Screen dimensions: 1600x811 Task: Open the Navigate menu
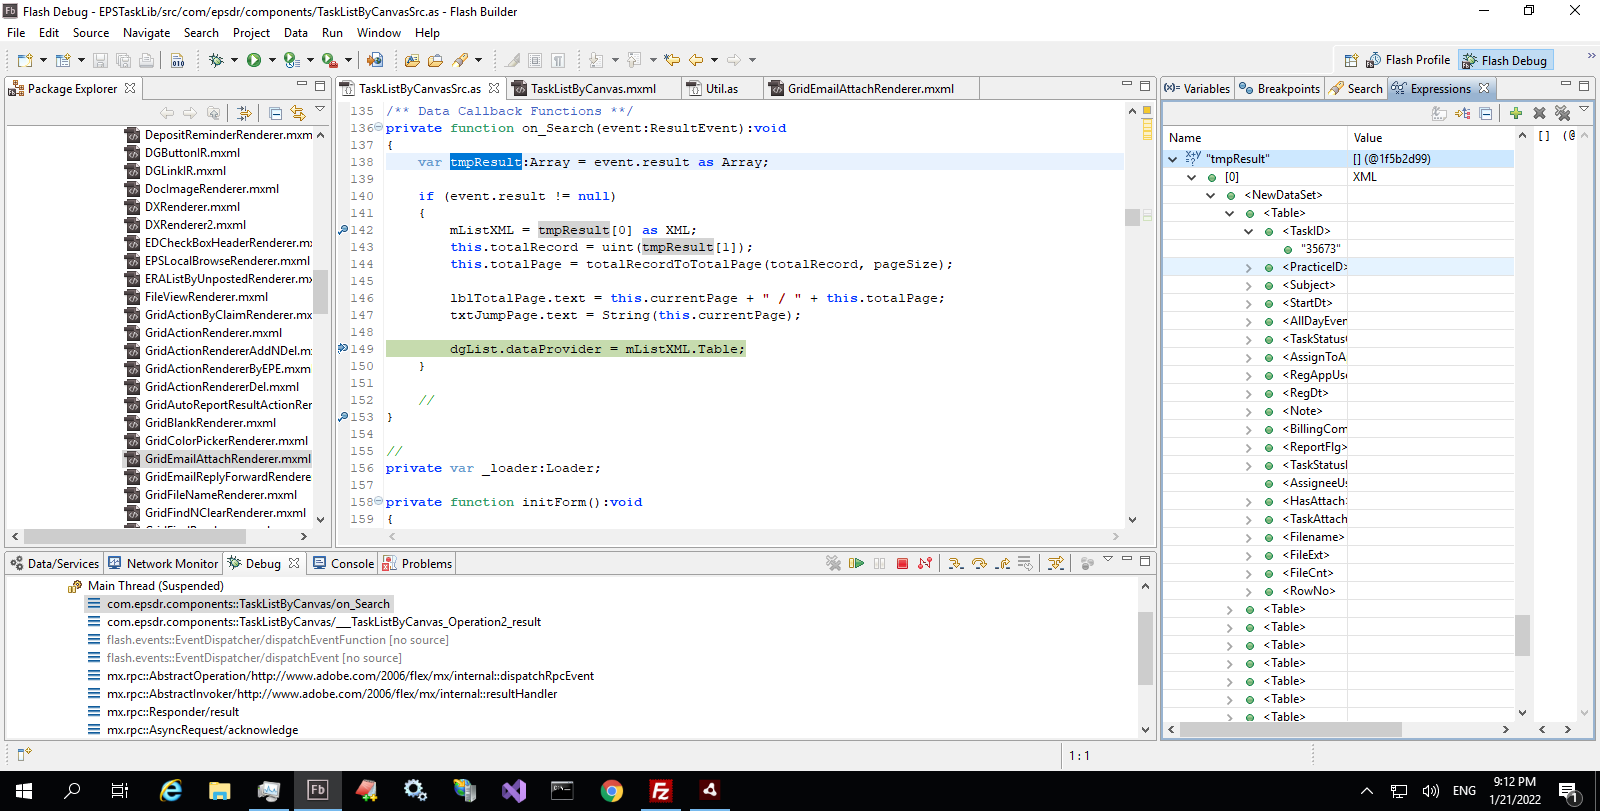point(147,33)
